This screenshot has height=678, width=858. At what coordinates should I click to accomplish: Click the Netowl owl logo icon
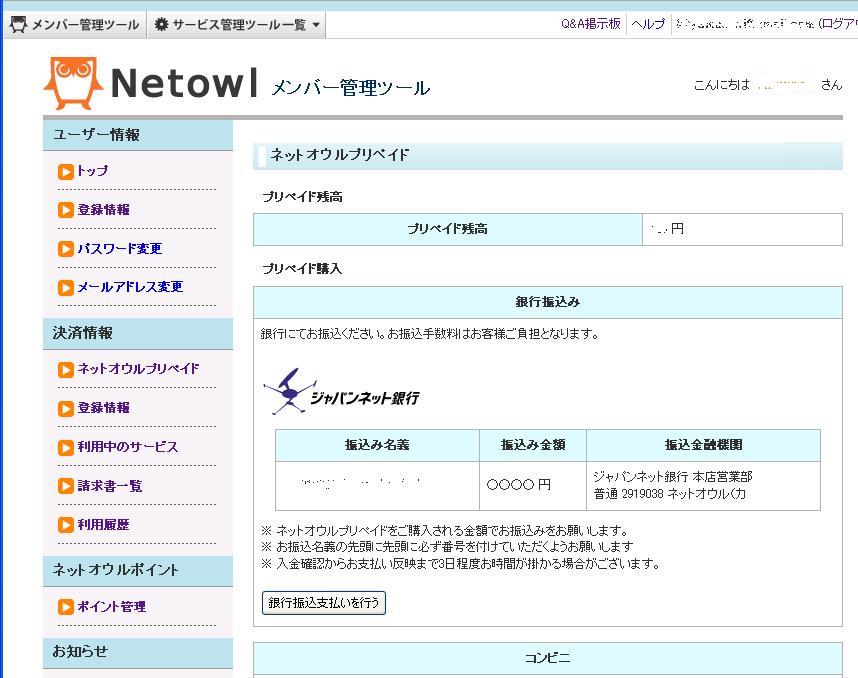click(x=73, y=83)
